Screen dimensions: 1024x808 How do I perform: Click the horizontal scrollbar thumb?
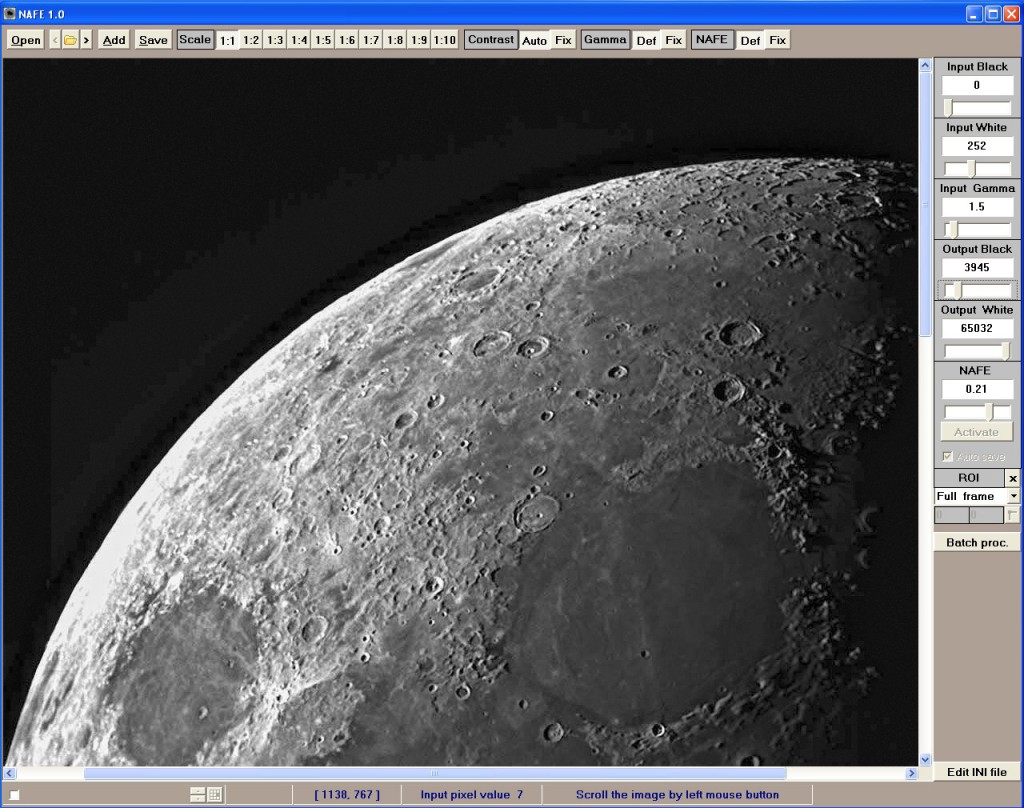pyautogui.click(x=435, y=773)
